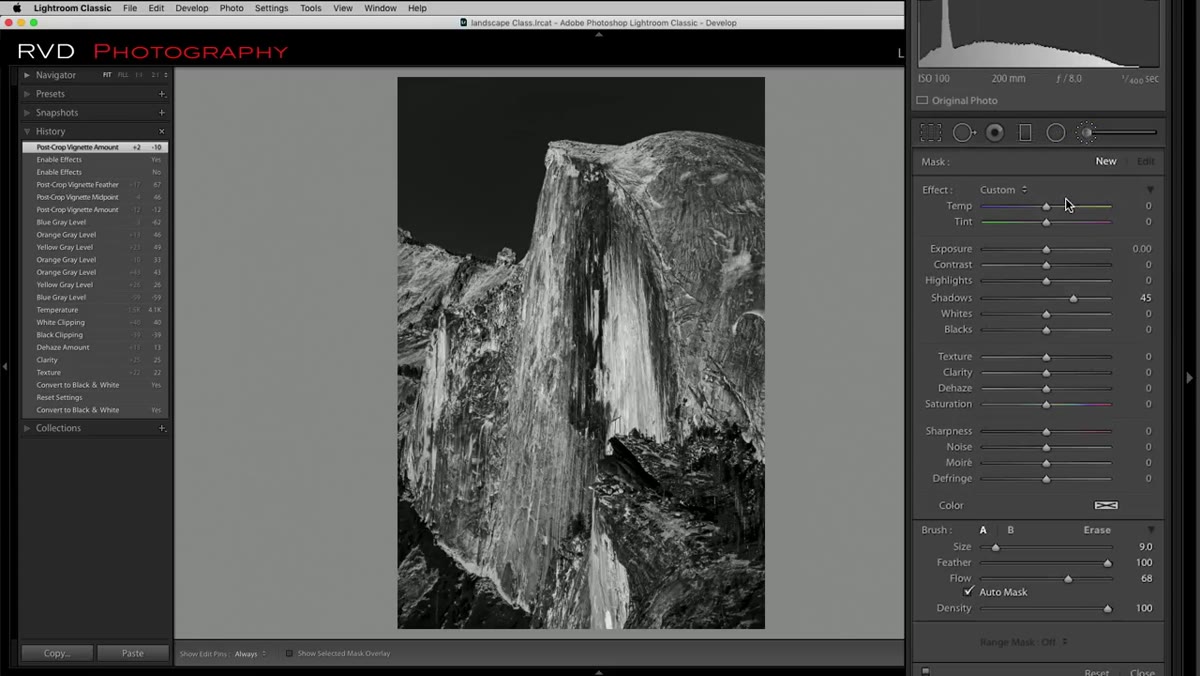This screenshot has height=676, width=1200.
Task: Click New mask button
Action: [1105, 161]
